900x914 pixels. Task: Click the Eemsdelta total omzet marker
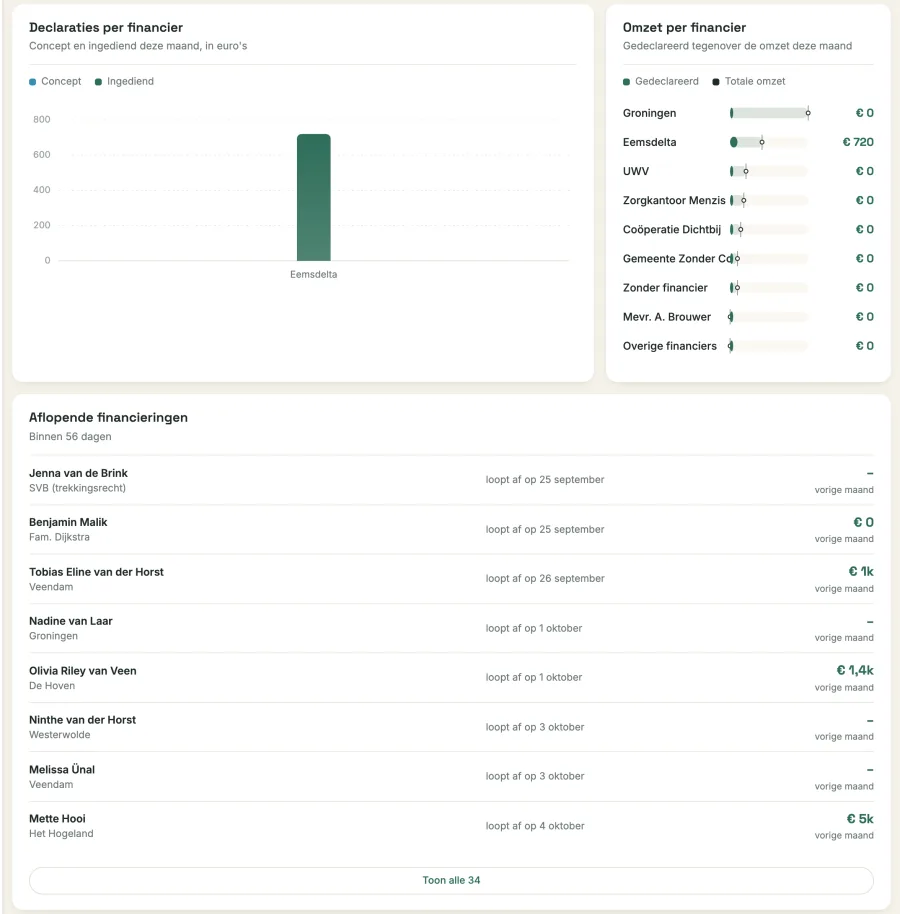pos(762,142)
